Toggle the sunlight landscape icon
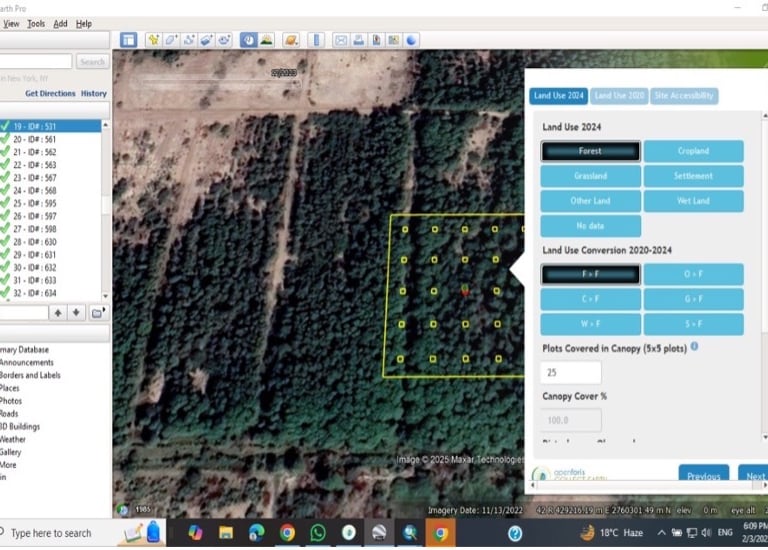The height and width of the screenshot is (550, 768). pyautogui.click(x=266, y=40)
